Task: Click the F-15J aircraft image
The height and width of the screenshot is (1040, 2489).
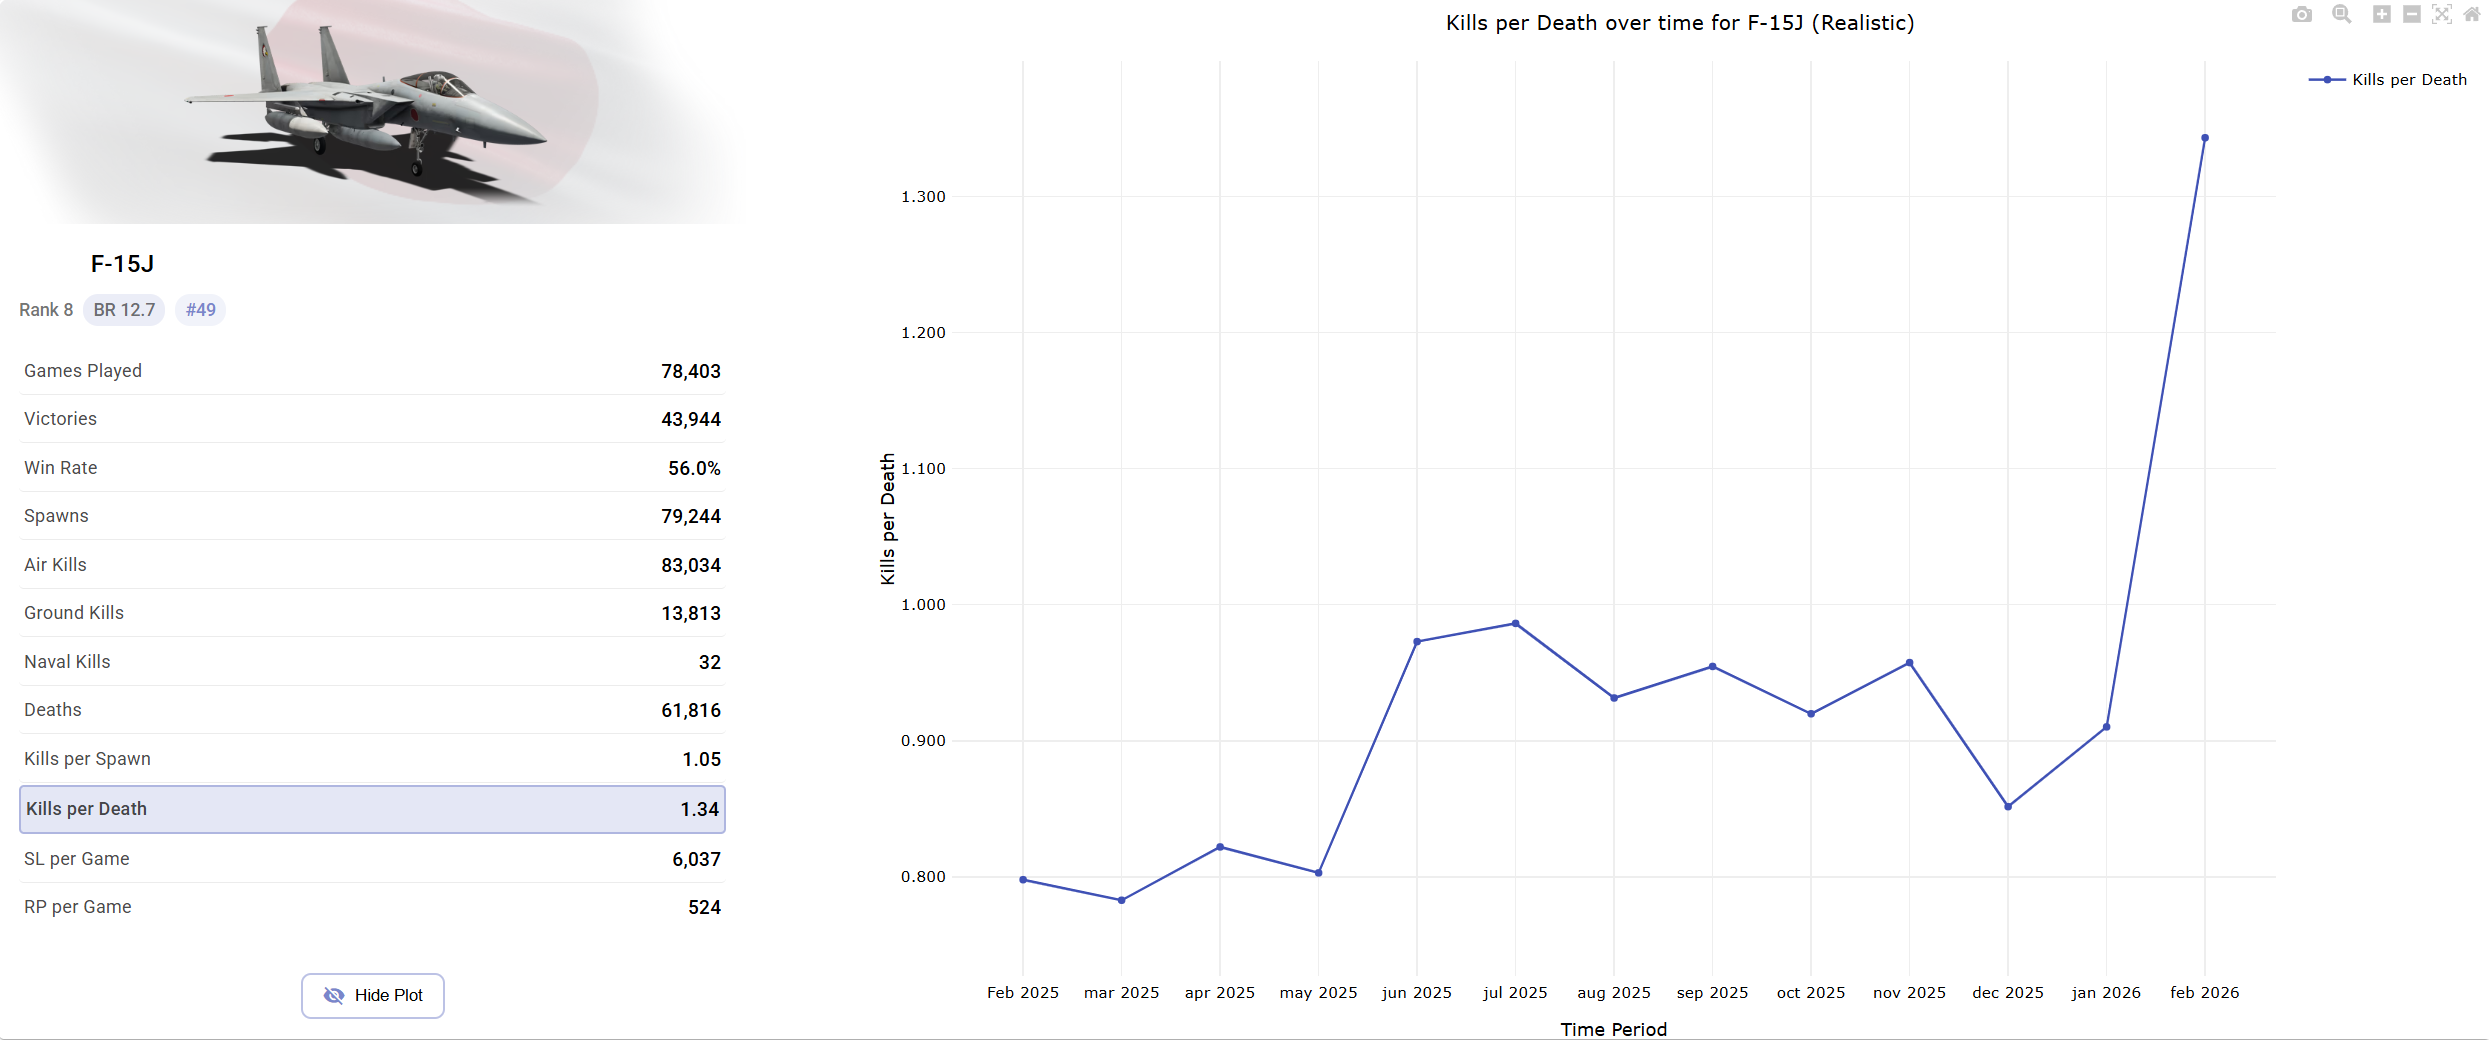Action: pyautogui.click(x=370, y=112)
